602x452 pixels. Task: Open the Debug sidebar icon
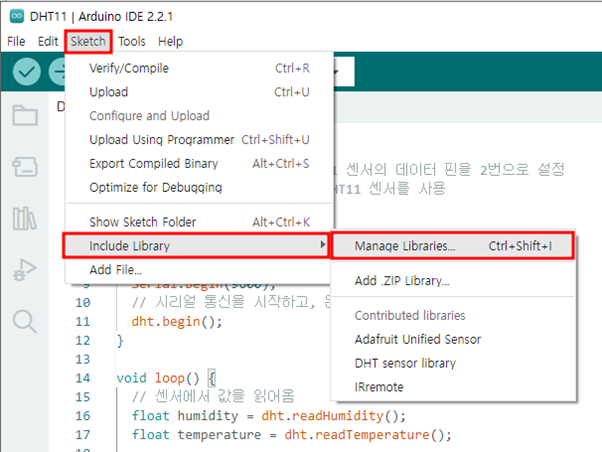25,270
